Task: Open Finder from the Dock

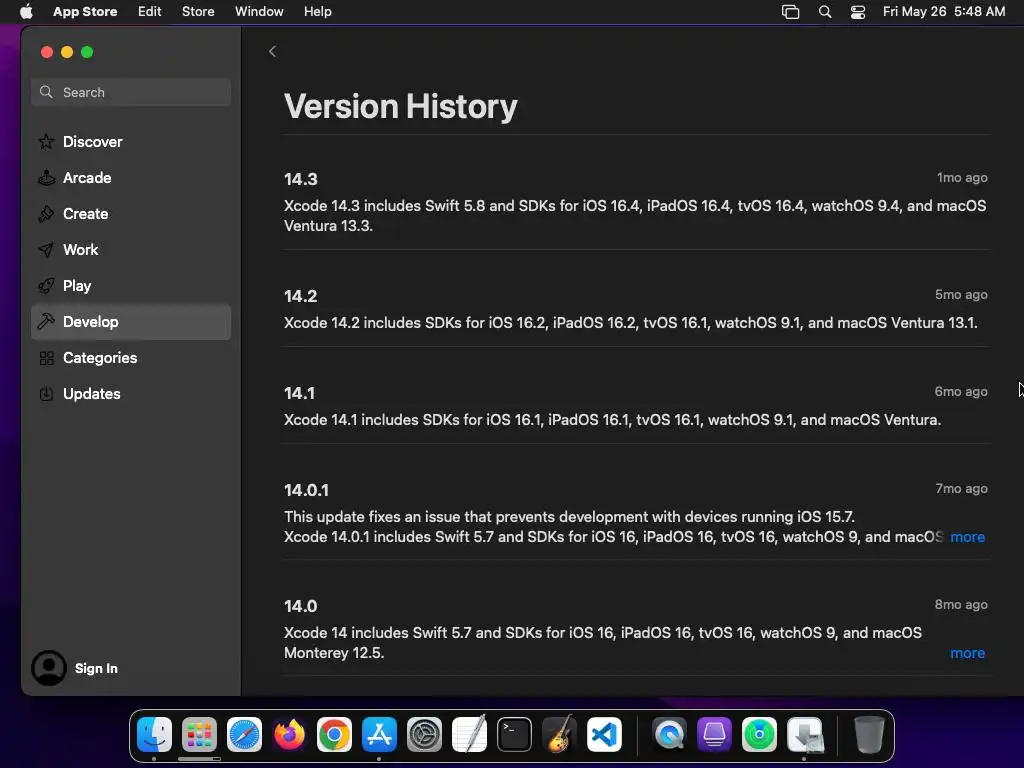Action: pos(154,735)
